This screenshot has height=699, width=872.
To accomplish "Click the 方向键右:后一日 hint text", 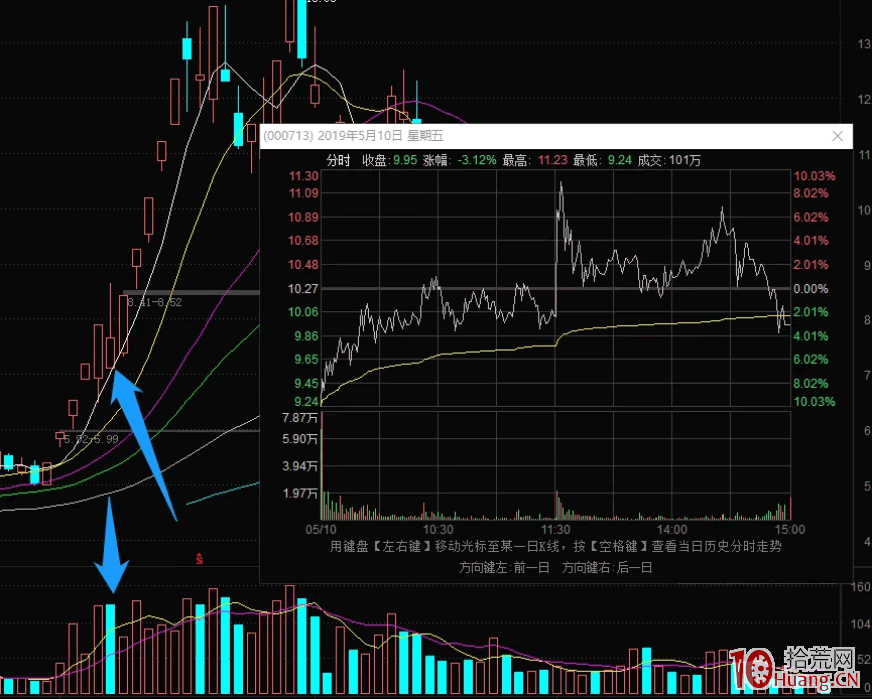I will point(607,568).
